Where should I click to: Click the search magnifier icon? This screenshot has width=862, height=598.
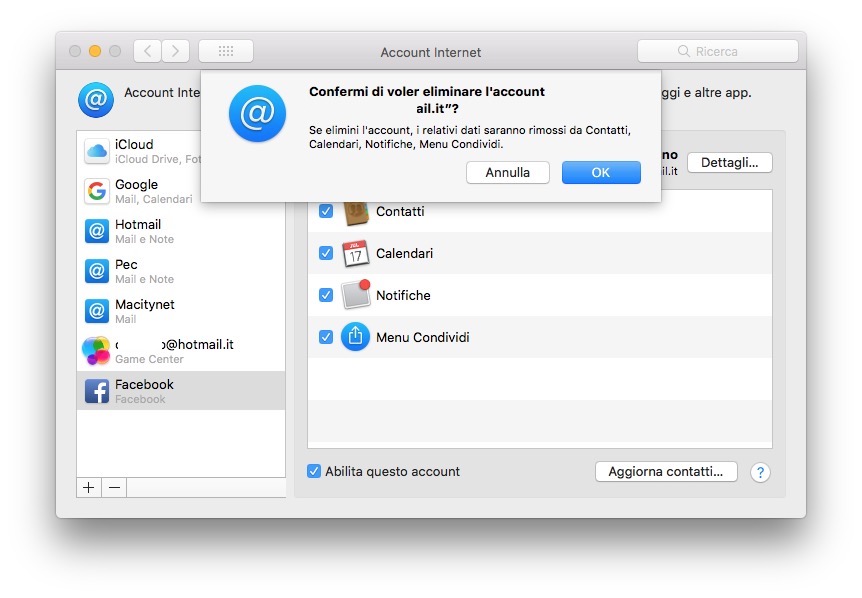click(684, 51)
